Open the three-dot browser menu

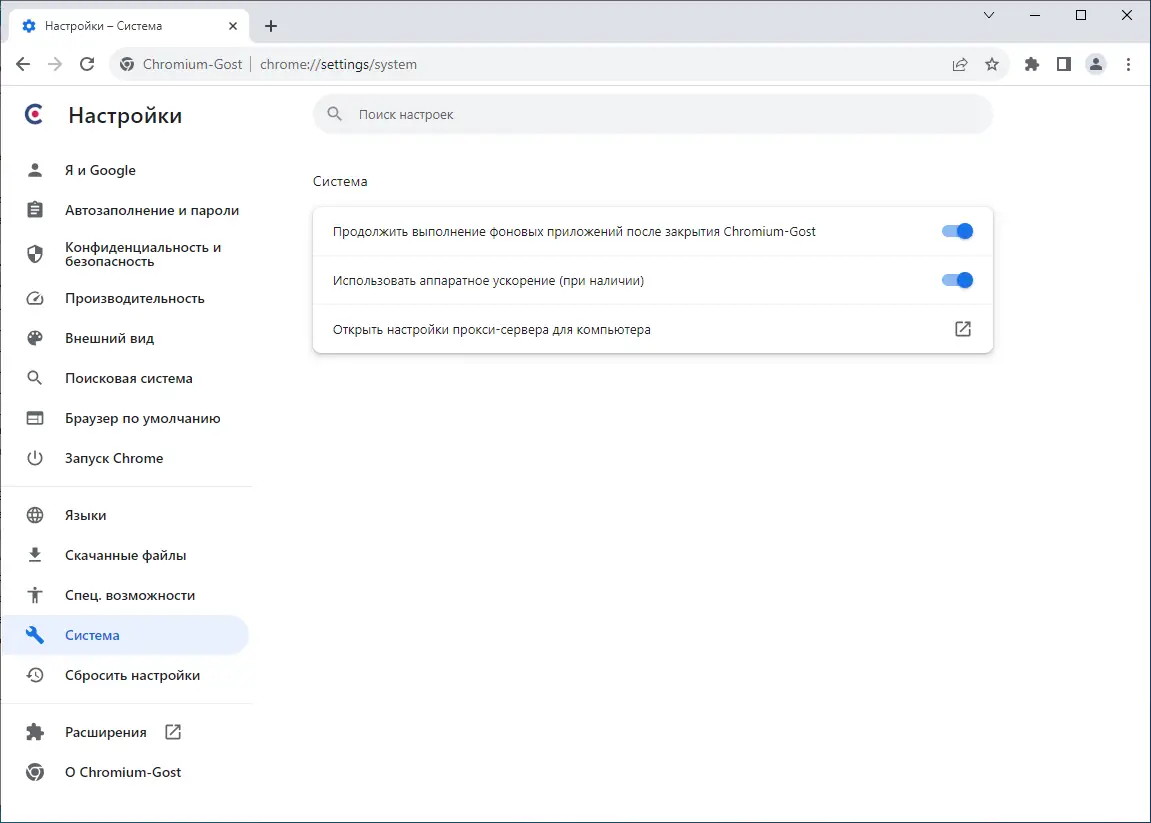click(x=1129, y=64)
